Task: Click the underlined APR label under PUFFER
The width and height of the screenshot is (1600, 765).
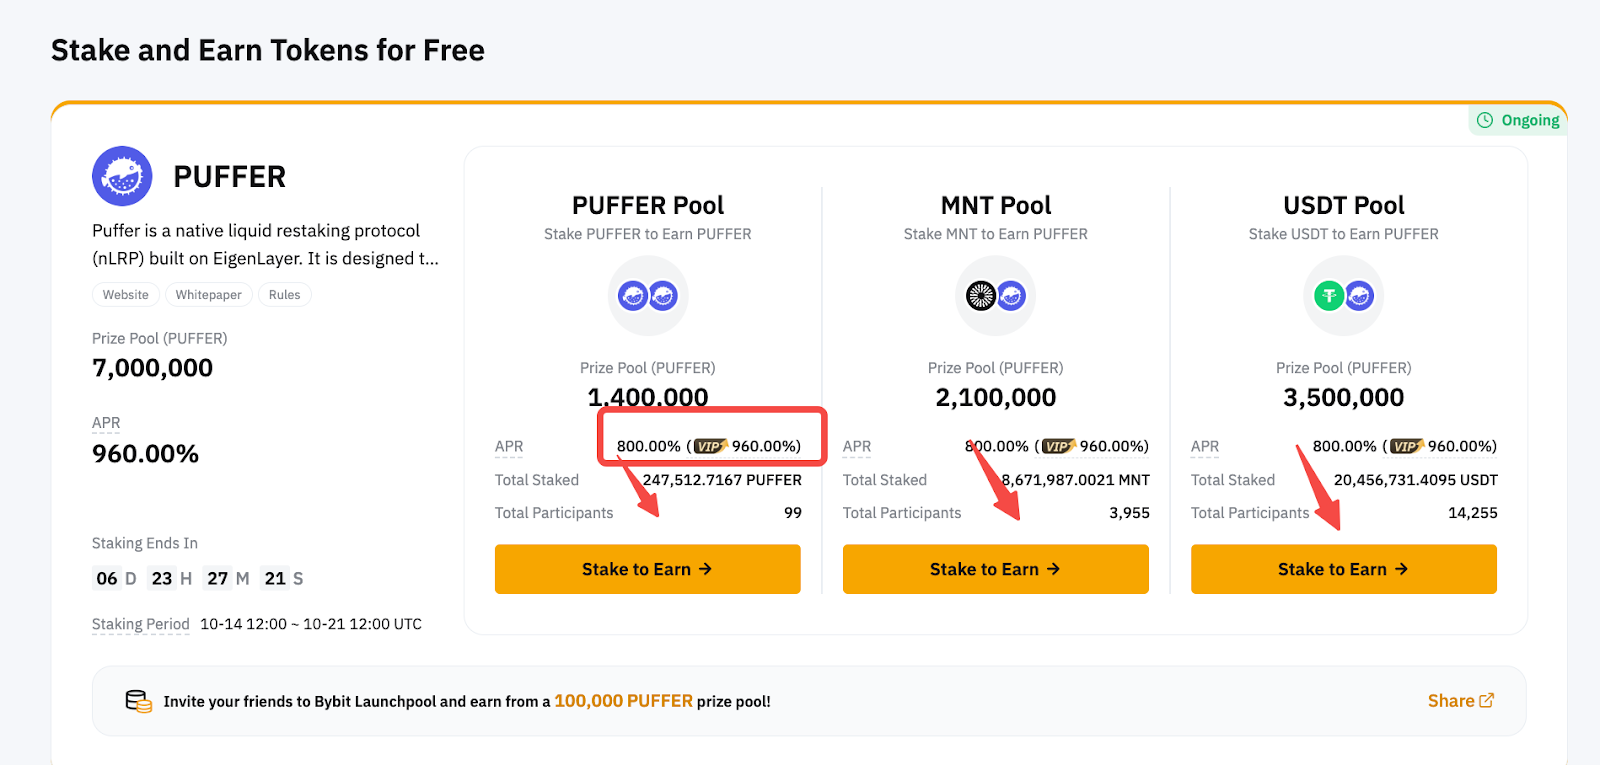Action: click(x=106, y=423)
